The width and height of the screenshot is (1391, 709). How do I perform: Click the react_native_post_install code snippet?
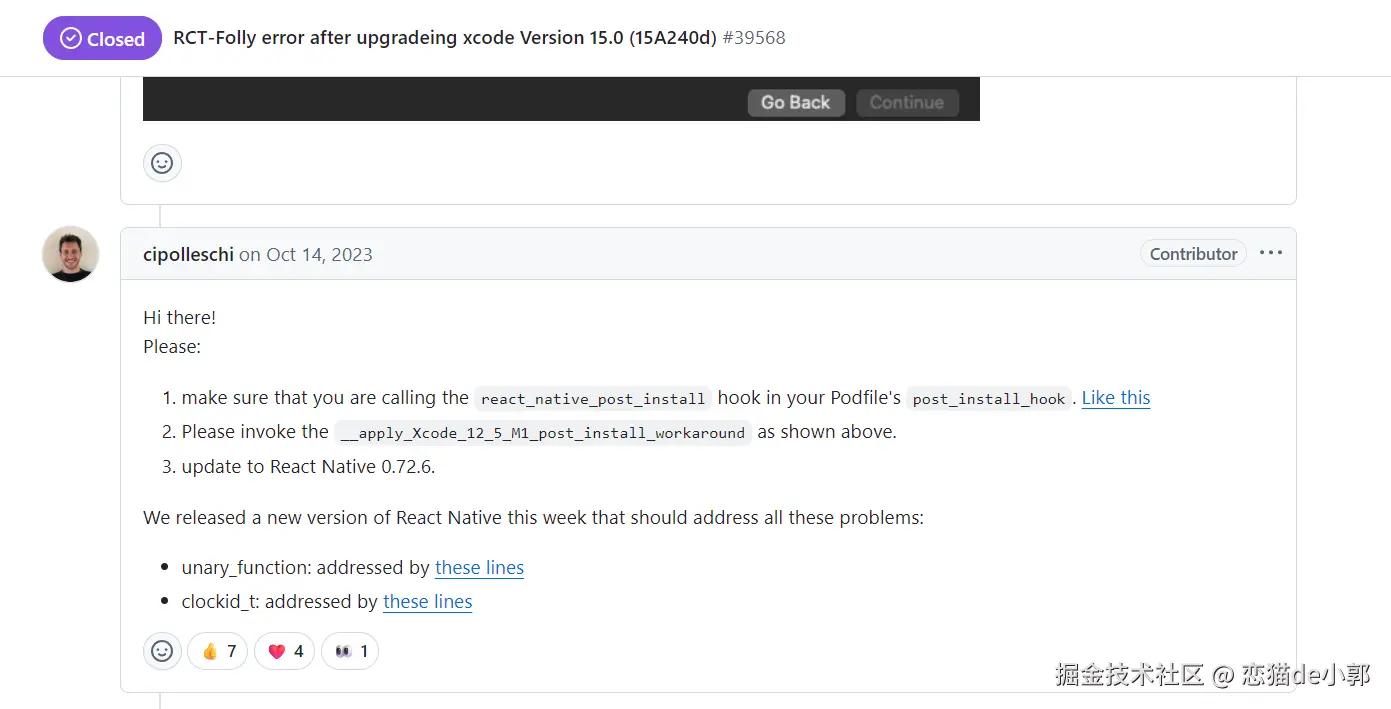(593, 399)
